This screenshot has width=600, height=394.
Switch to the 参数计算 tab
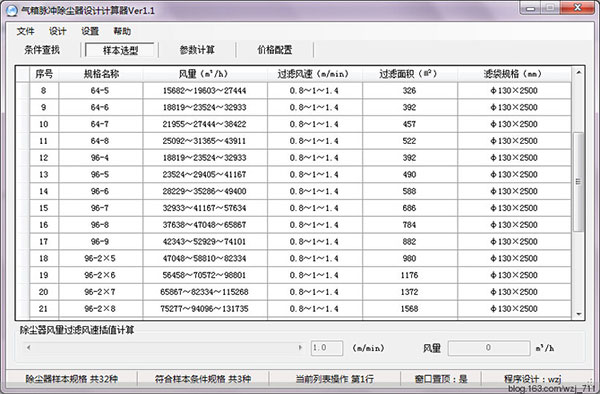tap(197, 50)
